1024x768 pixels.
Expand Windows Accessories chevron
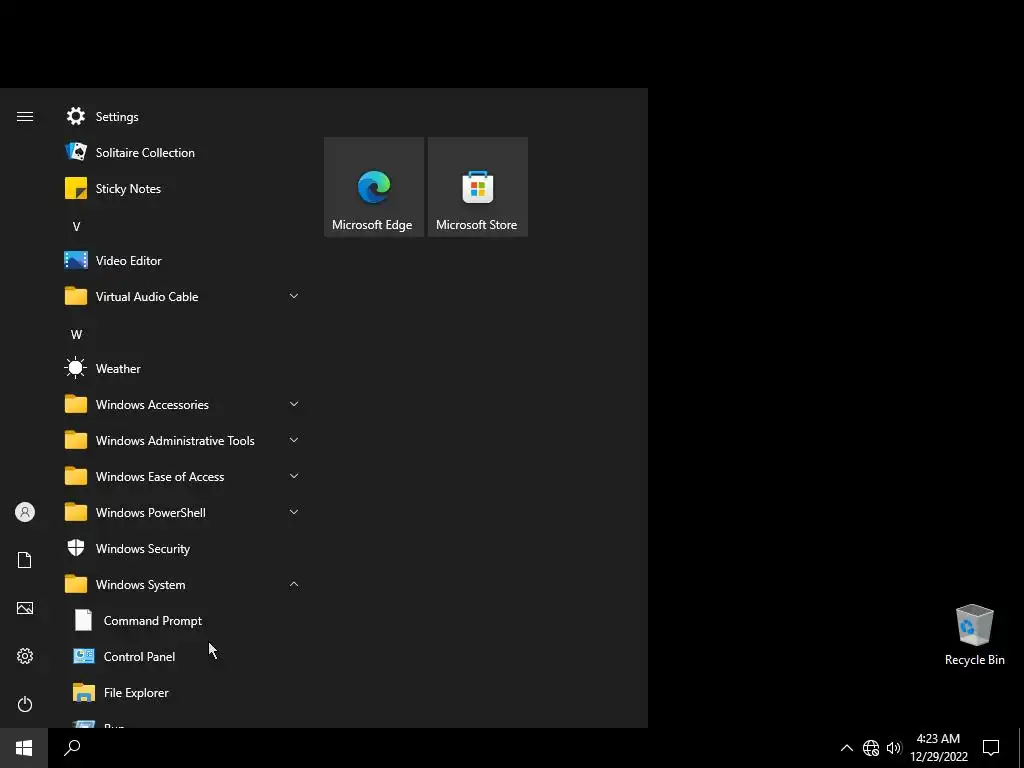294,404
